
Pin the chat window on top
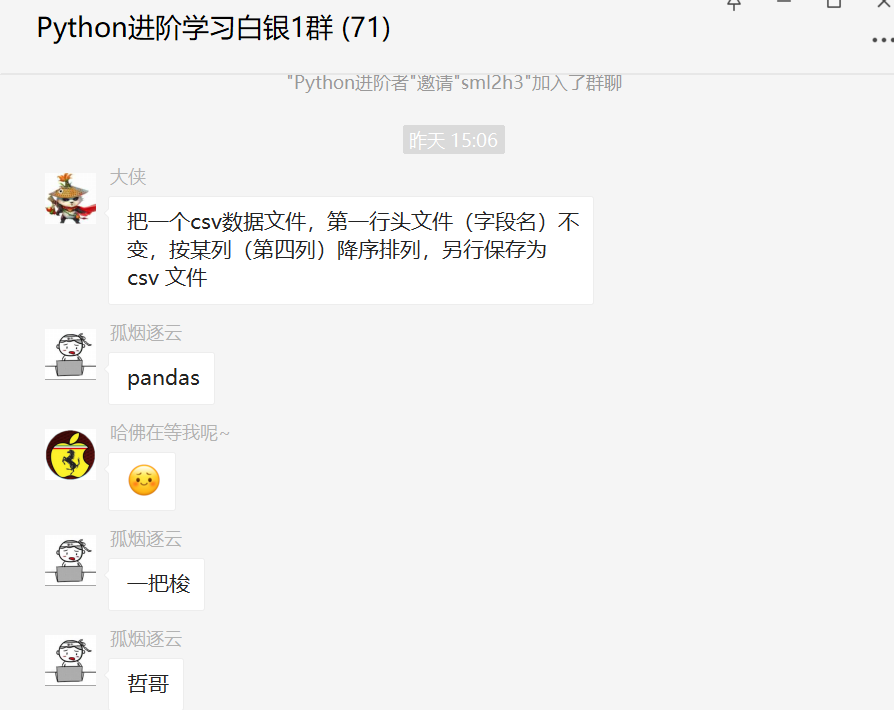point(734,5)
